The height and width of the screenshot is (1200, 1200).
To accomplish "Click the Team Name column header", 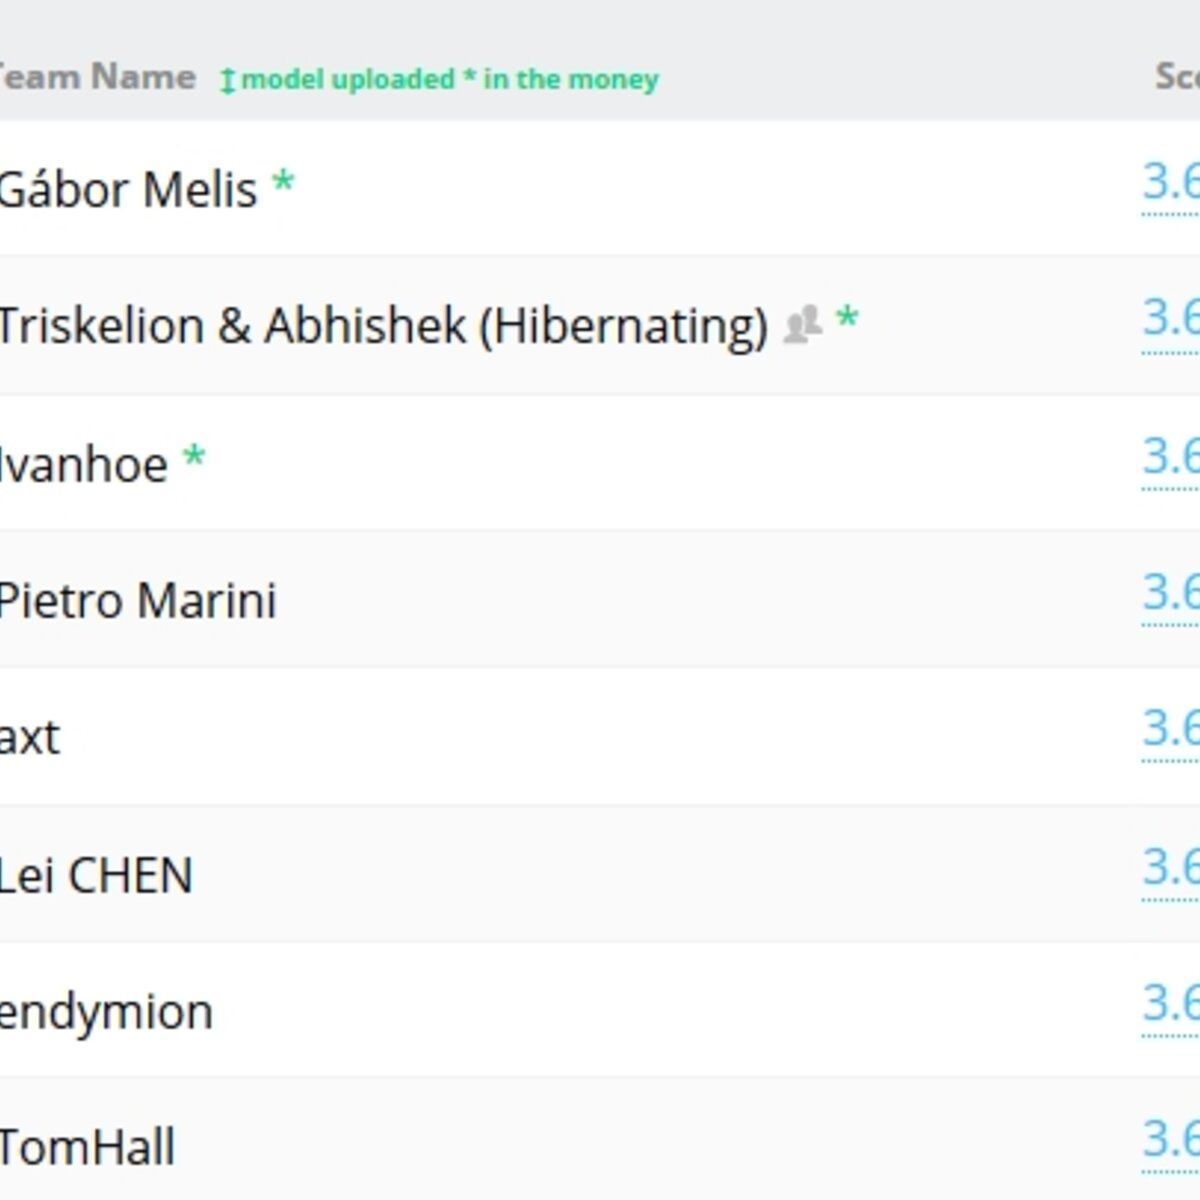I will pyautogui.click(x=97, y=77).
